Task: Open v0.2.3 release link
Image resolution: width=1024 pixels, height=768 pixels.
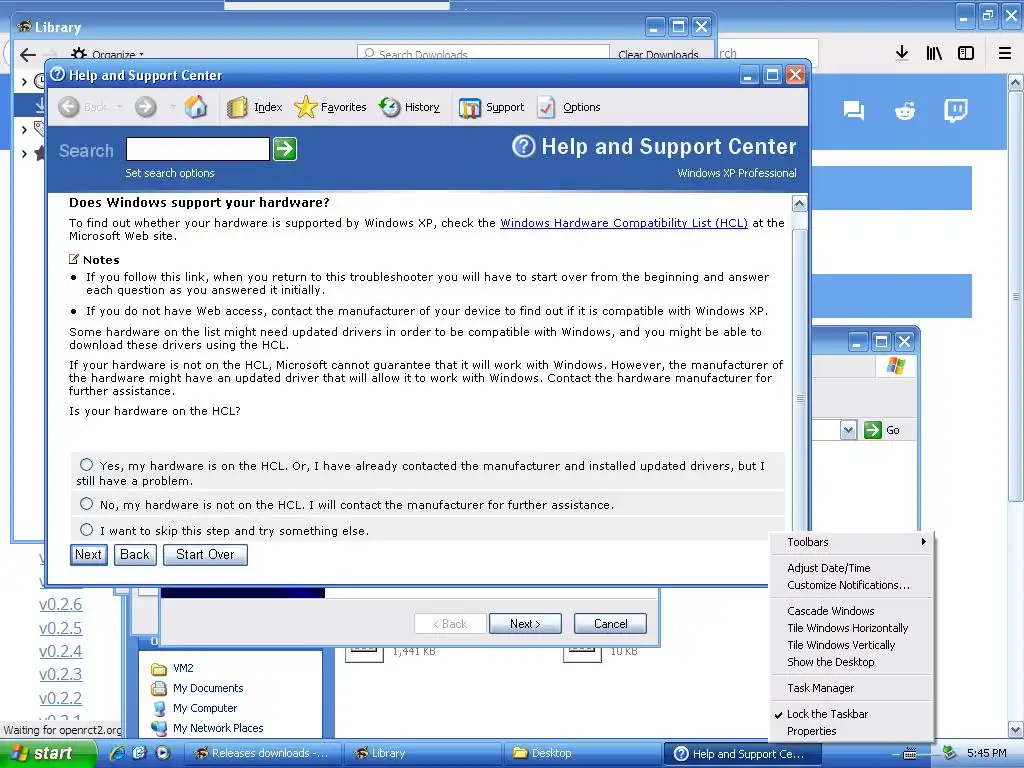Action: (x=61, y=675)
